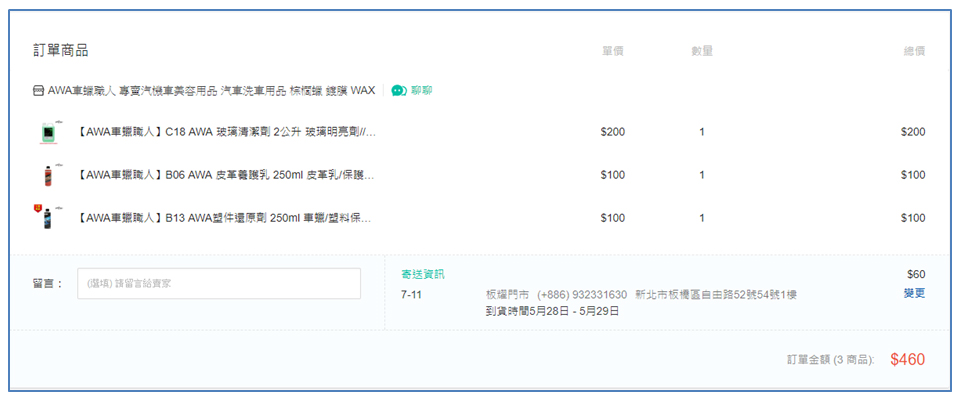Focus the 留言 message input field
This screenshot has width=960, height=401.
coord(219,283)
